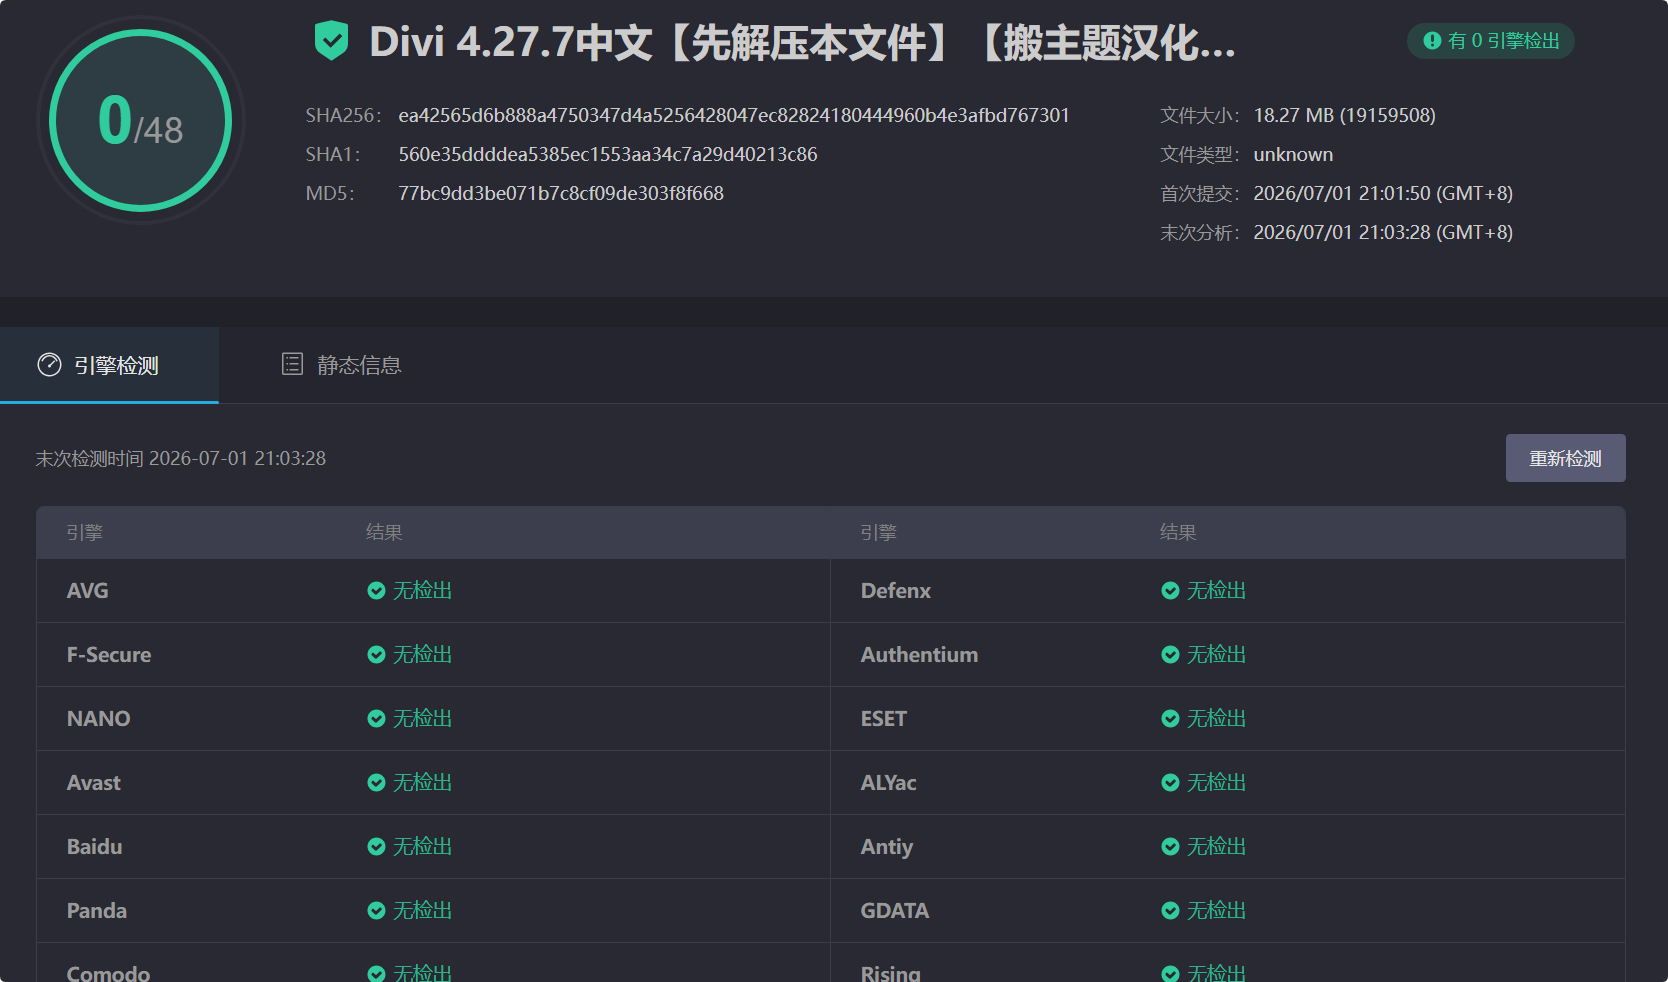The height and width of the screenshot is (982, 1668).
Task: Click the right 结果 column header
Action: coord(1178,533)
